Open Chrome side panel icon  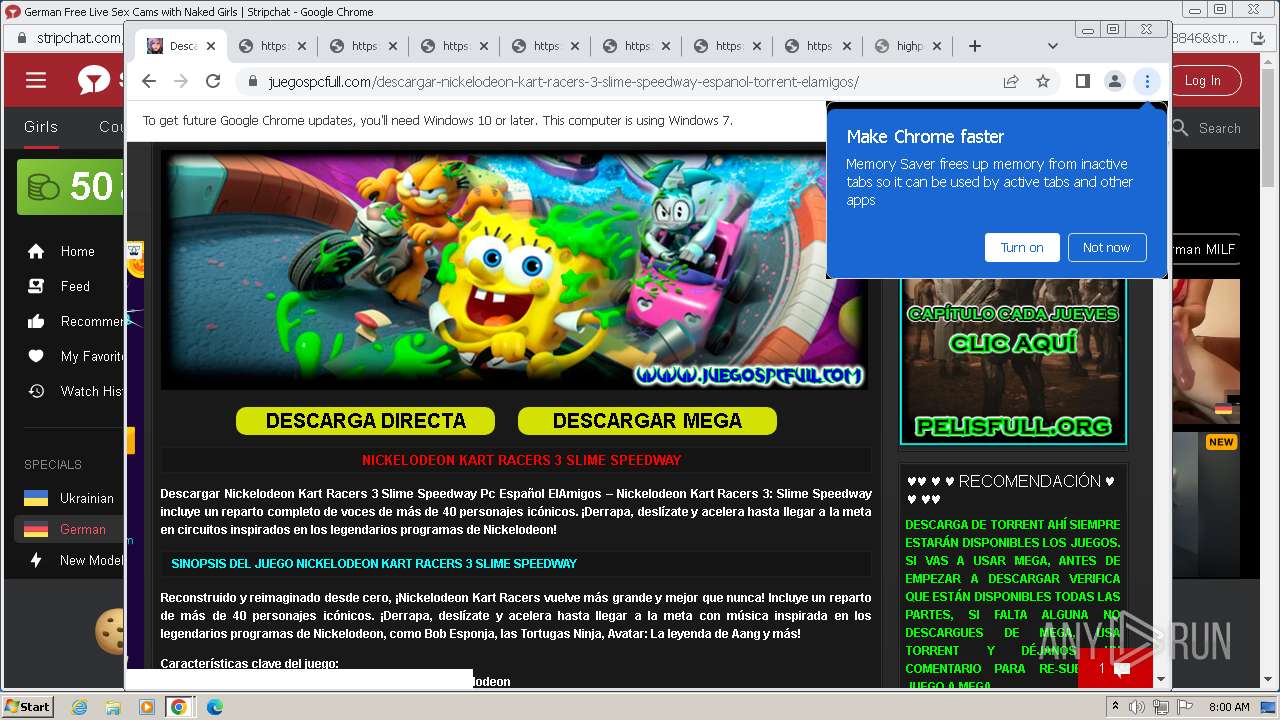[x=1082, y=82]
